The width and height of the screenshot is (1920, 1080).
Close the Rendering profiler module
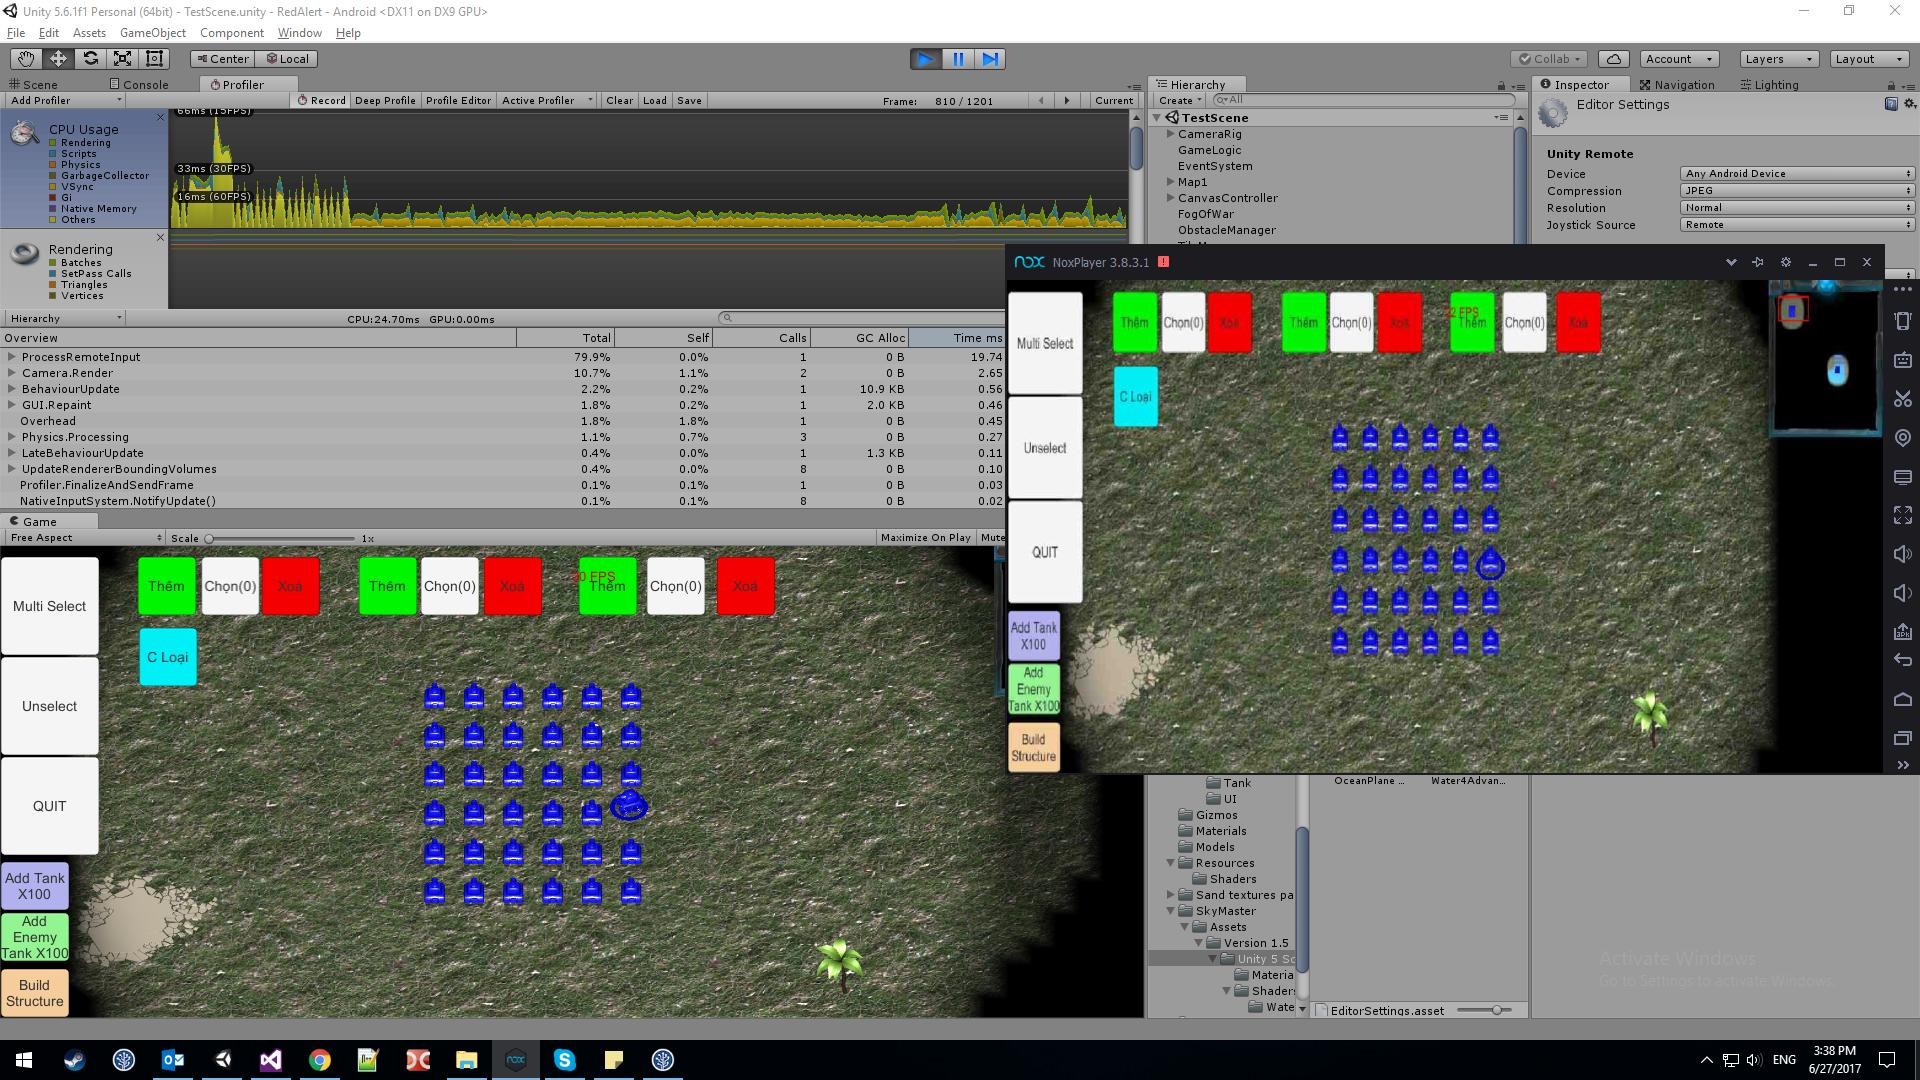pos(160,237)
